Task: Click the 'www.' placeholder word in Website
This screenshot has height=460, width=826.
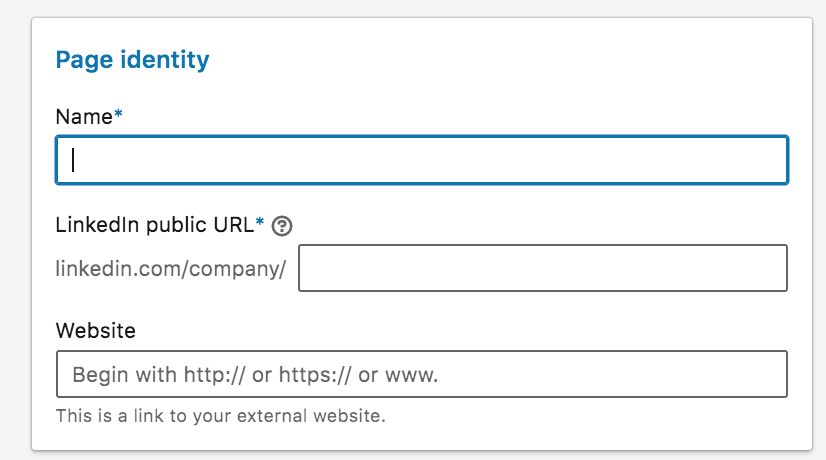Action: tap(411, 375)
